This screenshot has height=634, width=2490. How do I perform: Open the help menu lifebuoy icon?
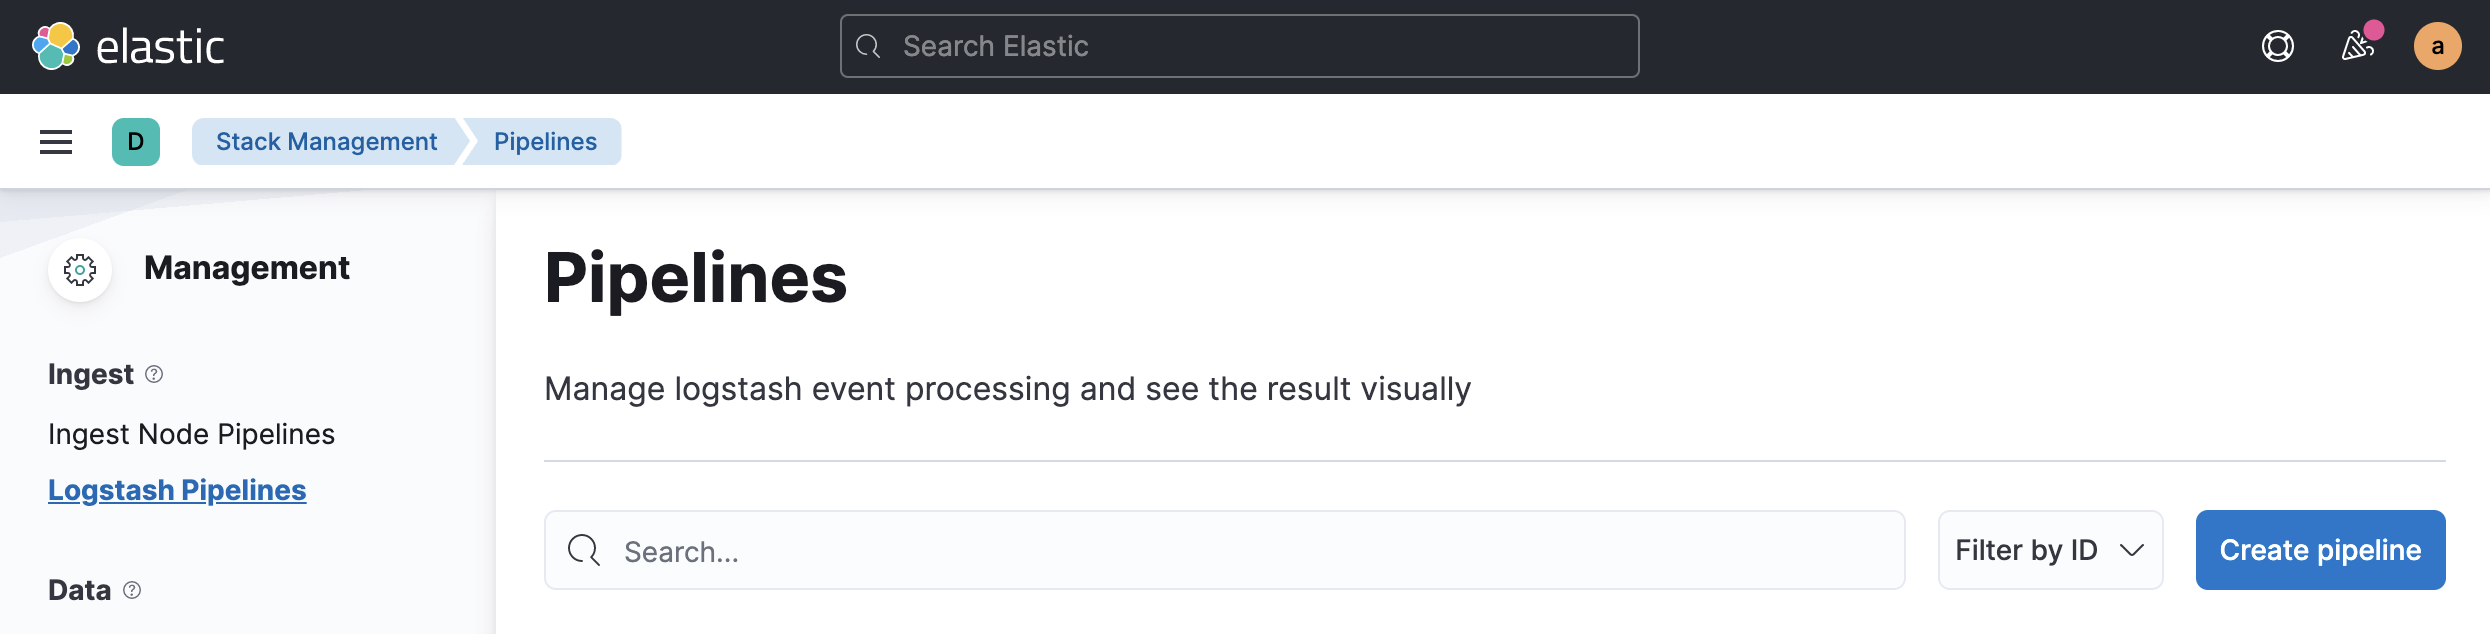[x=2277, y=46]
